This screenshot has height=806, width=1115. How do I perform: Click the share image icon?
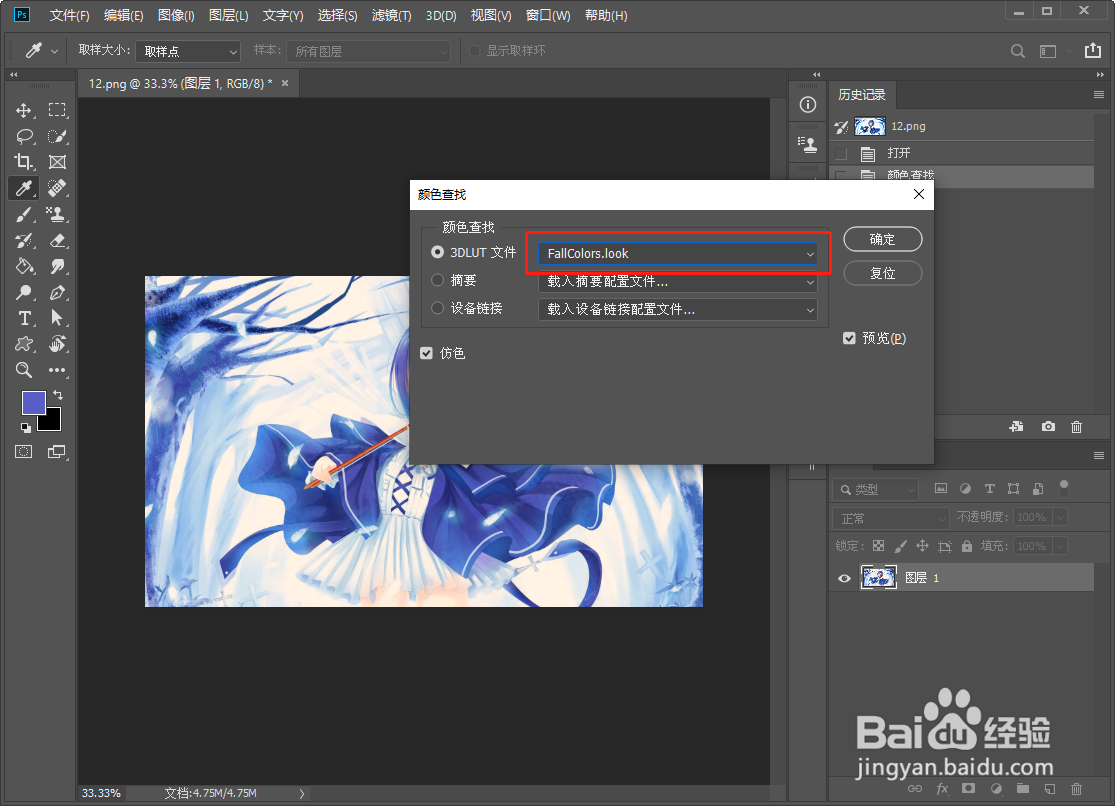click(1092, 51)
